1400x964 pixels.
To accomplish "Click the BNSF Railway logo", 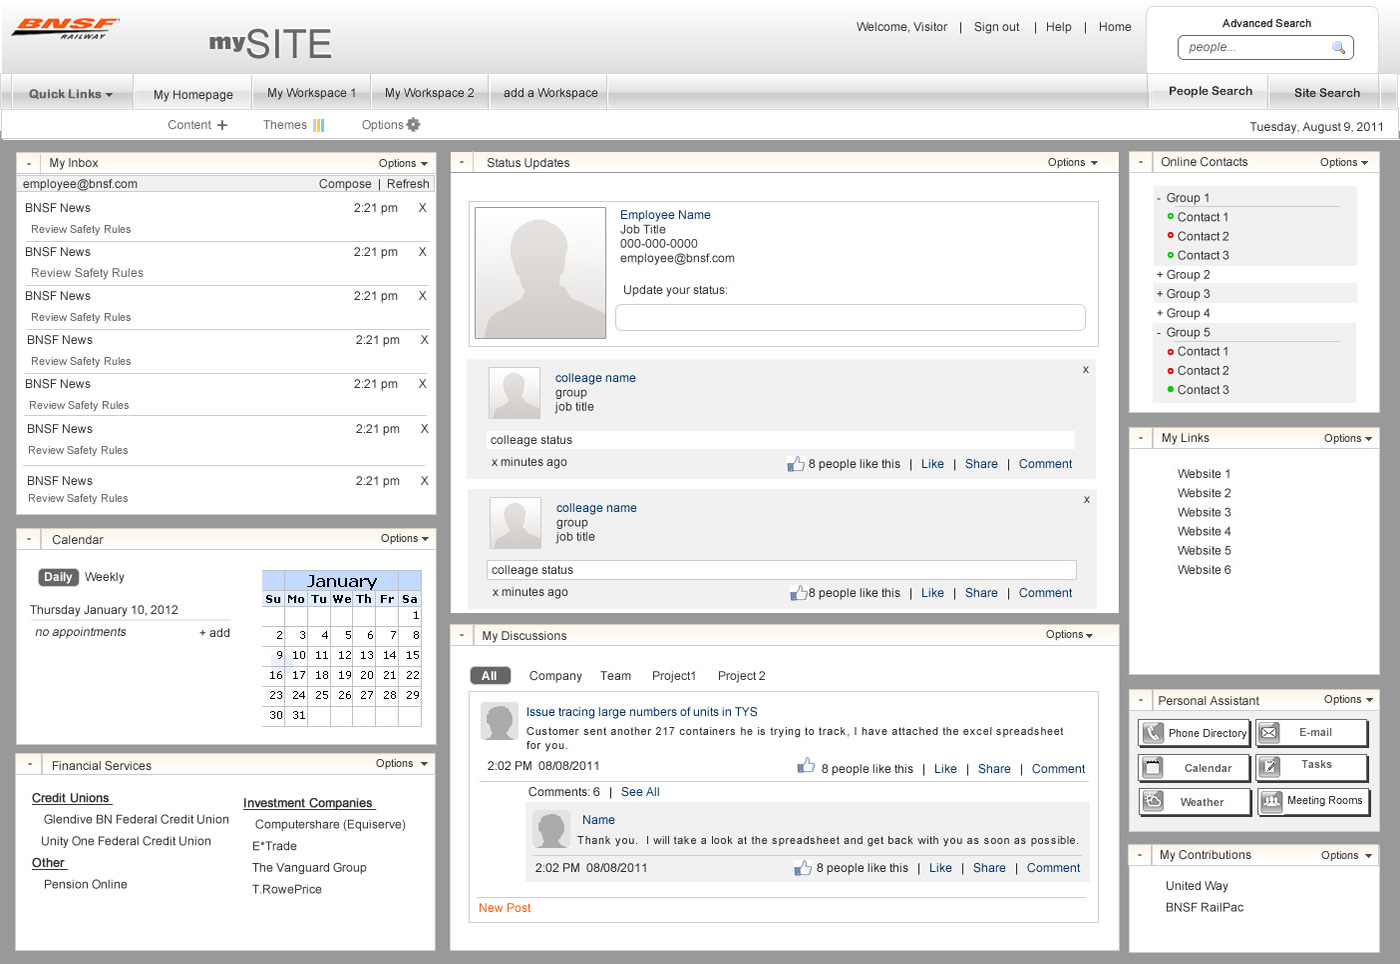I will coord(66,28).
